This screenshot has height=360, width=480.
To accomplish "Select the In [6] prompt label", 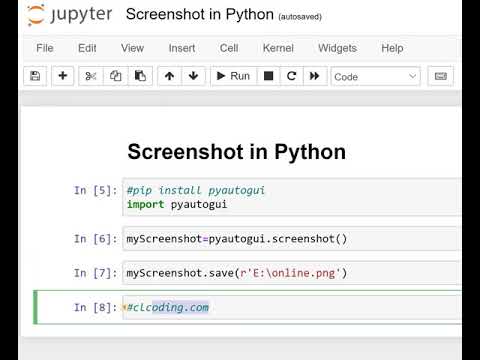I will [x=95, y=239].
